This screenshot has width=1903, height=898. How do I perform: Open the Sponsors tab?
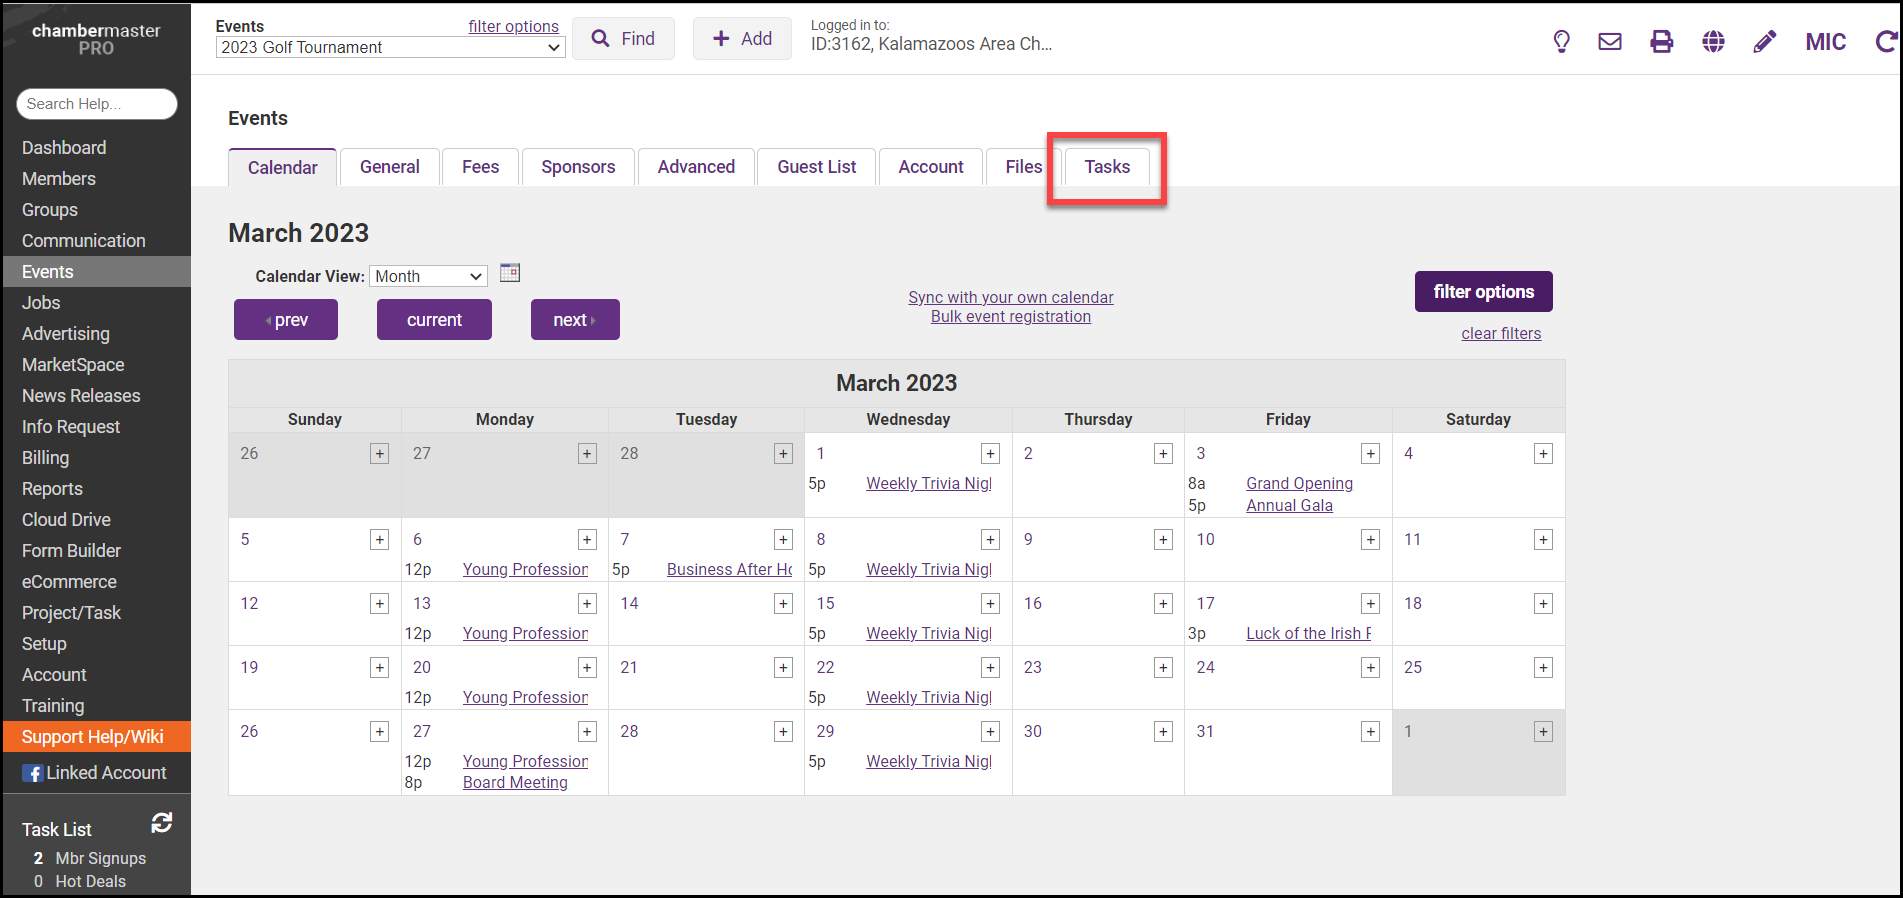point(578,167)
